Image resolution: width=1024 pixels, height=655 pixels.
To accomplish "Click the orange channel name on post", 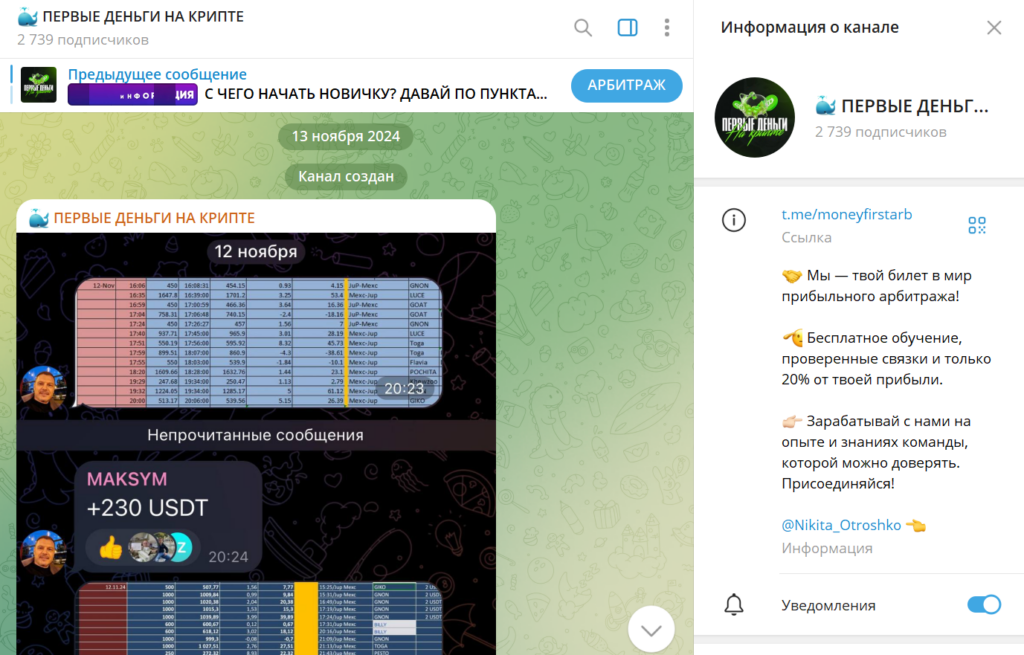I will 154,218.
